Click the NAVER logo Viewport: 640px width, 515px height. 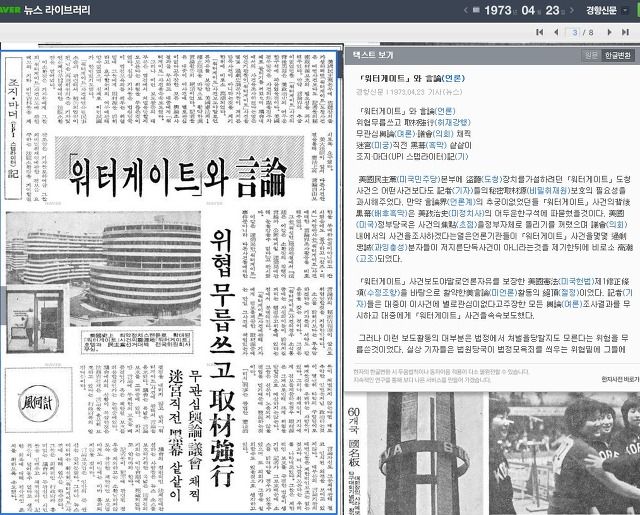coord(10,10)
